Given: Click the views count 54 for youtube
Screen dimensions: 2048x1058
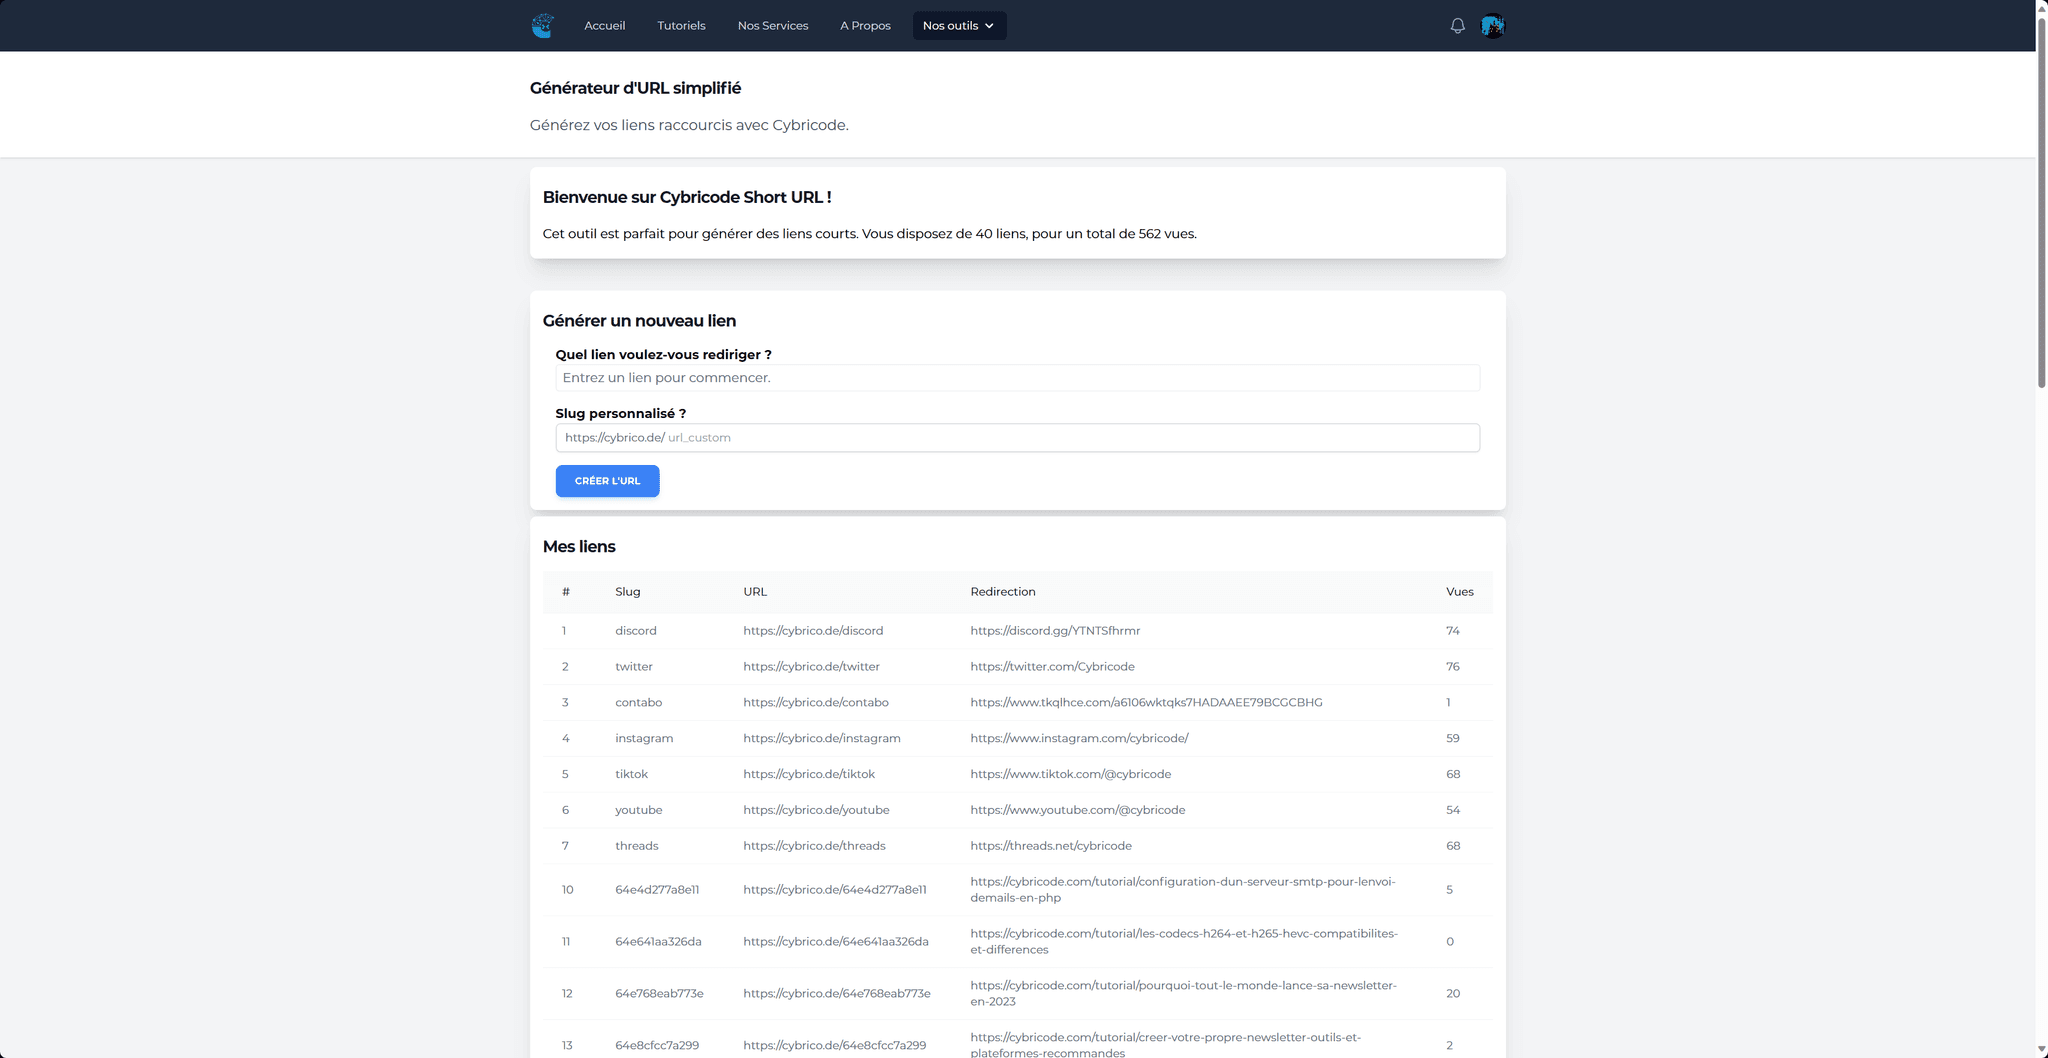Looking at the screenshot, I should click(x=1453, y=811).
